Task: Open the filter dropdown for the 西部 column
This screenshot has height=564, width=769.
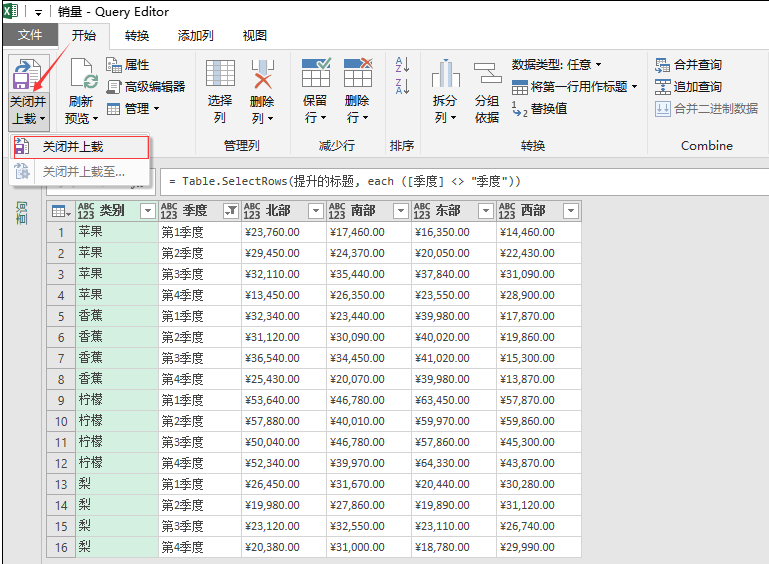Action: point(570,211)
